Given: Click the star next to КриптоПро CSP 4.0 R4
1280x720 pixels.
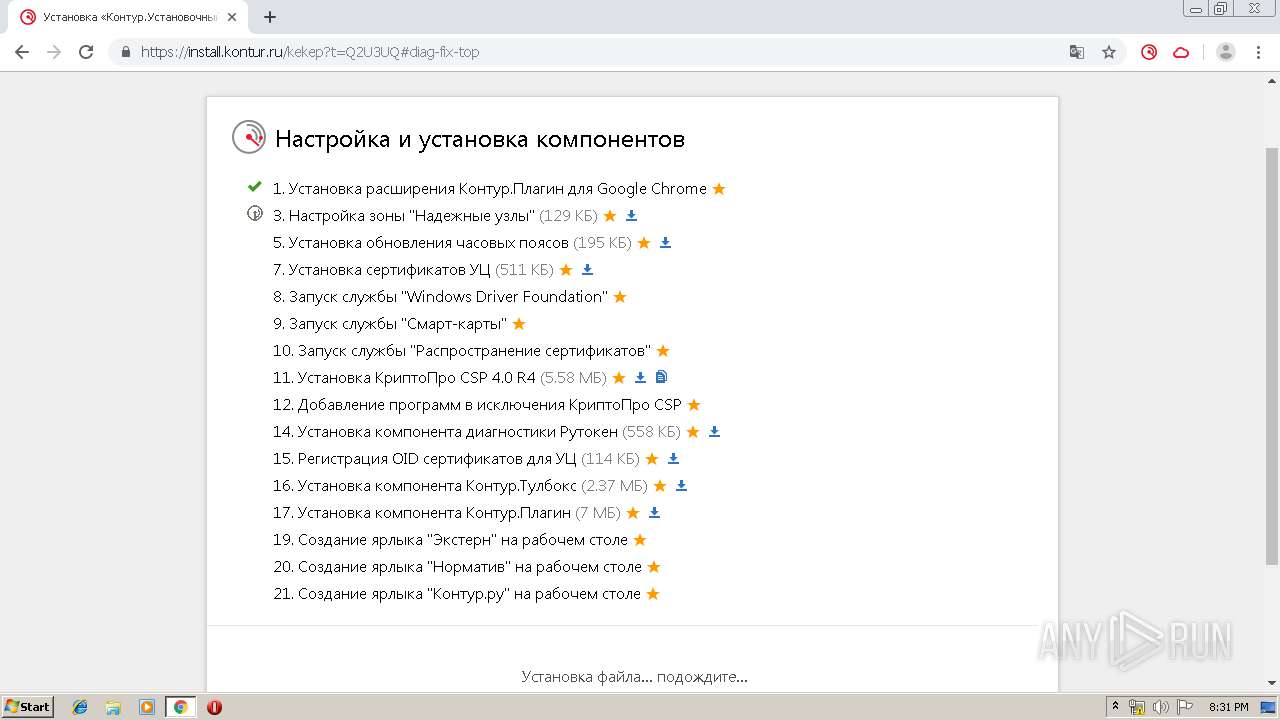Looking at the screenshot, I should point(619,377).
